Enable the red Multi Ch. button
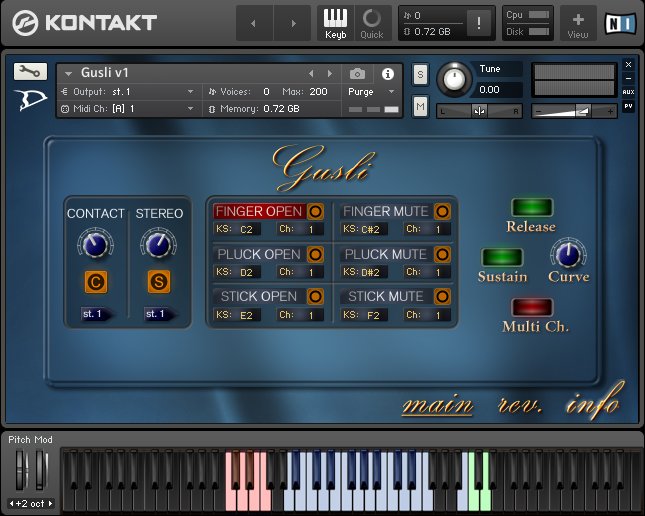This screenshot has width=645, height=516. (532, 308)
